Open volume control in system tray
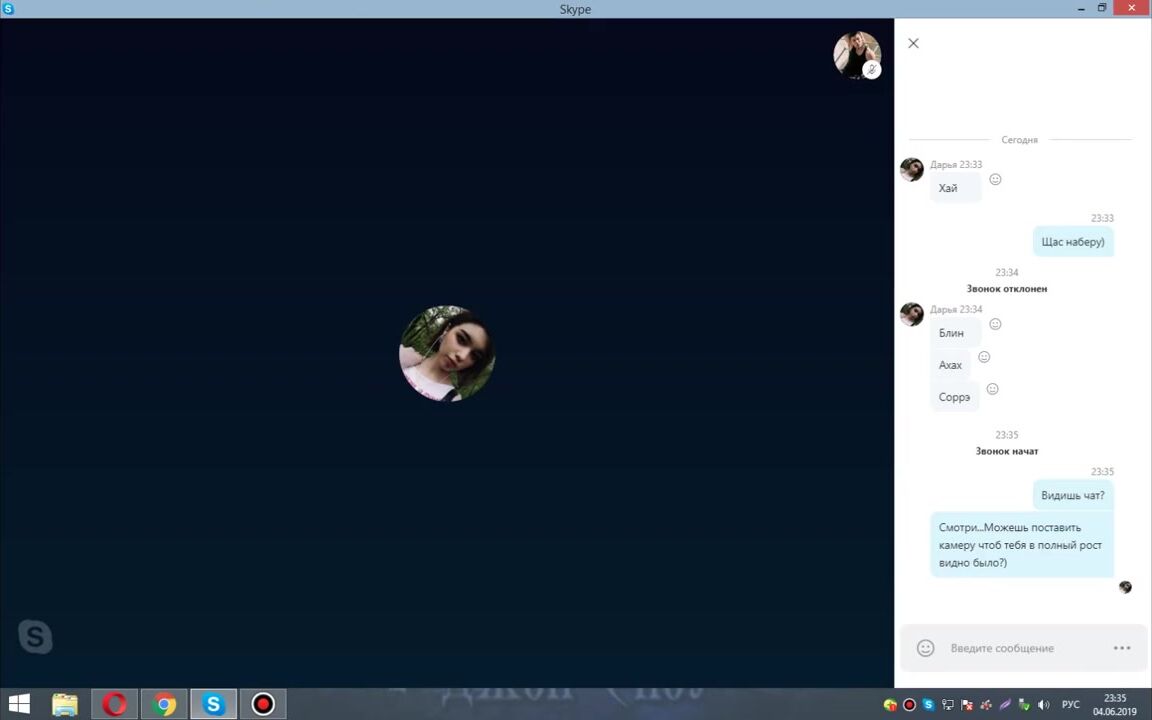Screen dimensions: 1152x720 [x=1044, y=704]
